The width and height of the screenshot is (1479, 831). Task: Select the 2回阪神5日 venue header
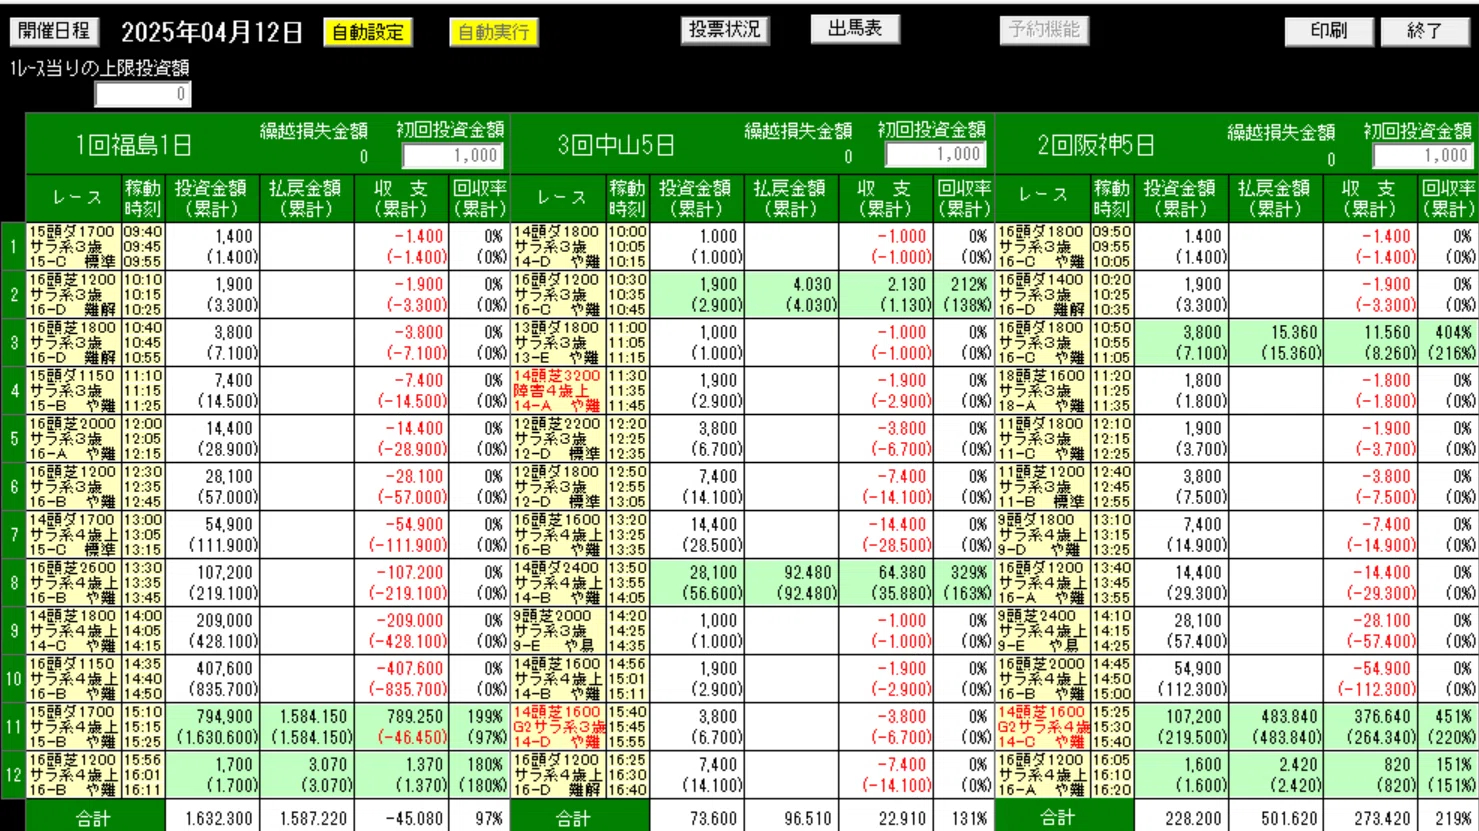coord(1096,145)
